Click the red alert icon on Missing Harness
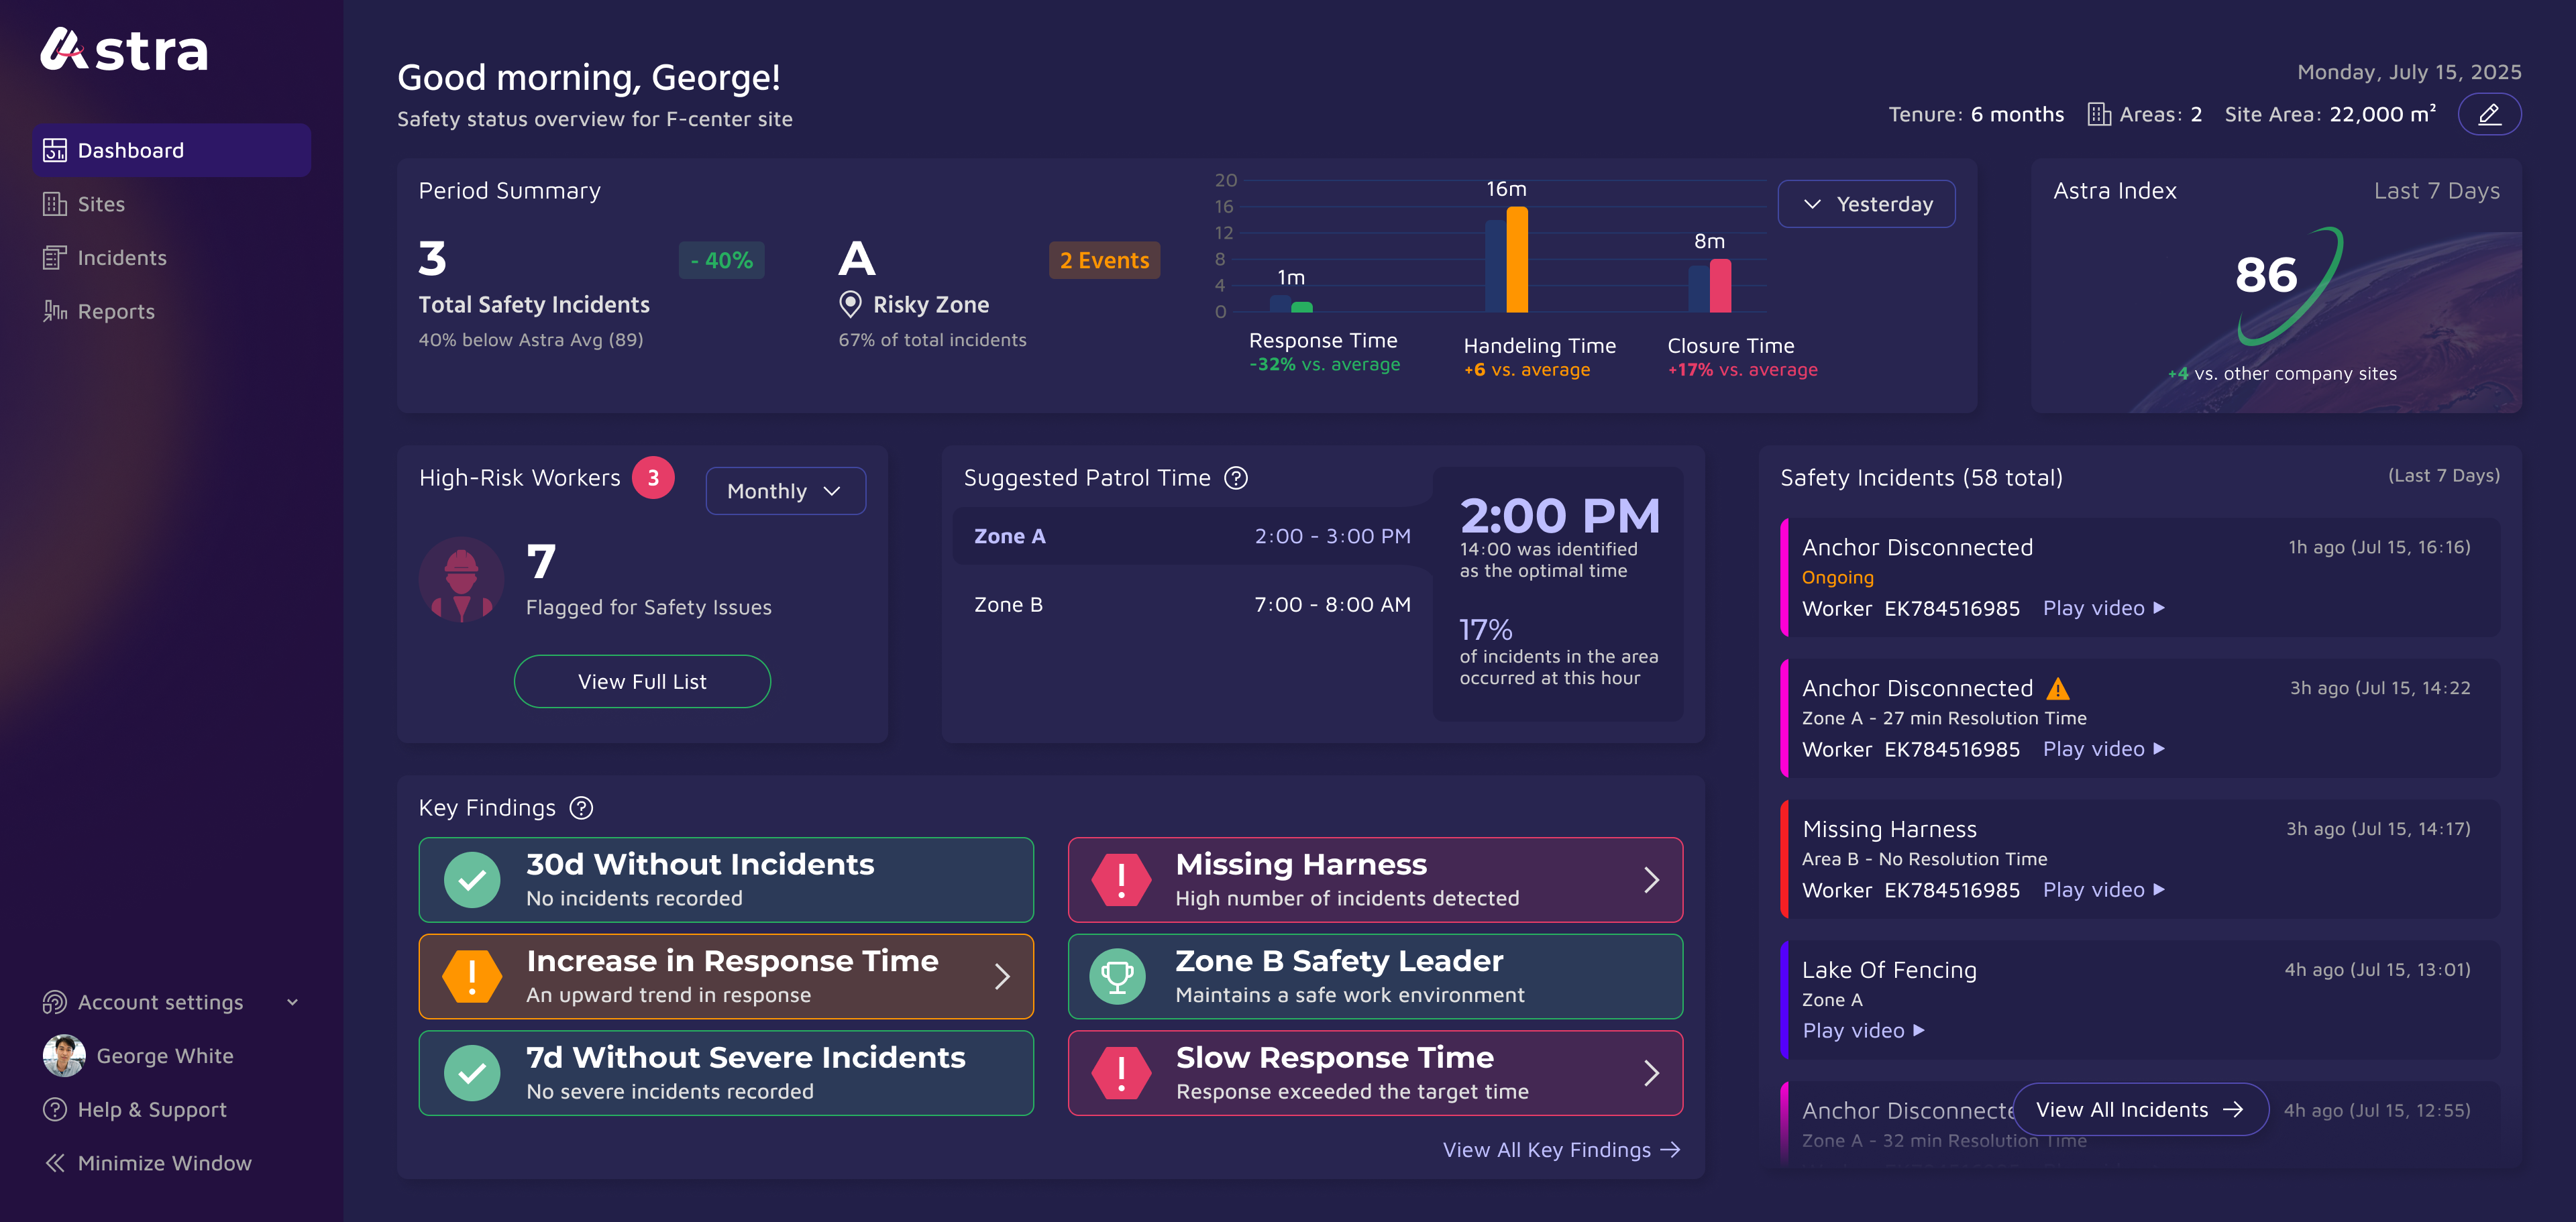Image resolution: width=2576 pixels, height=1222 pixels. (1120, 880)
